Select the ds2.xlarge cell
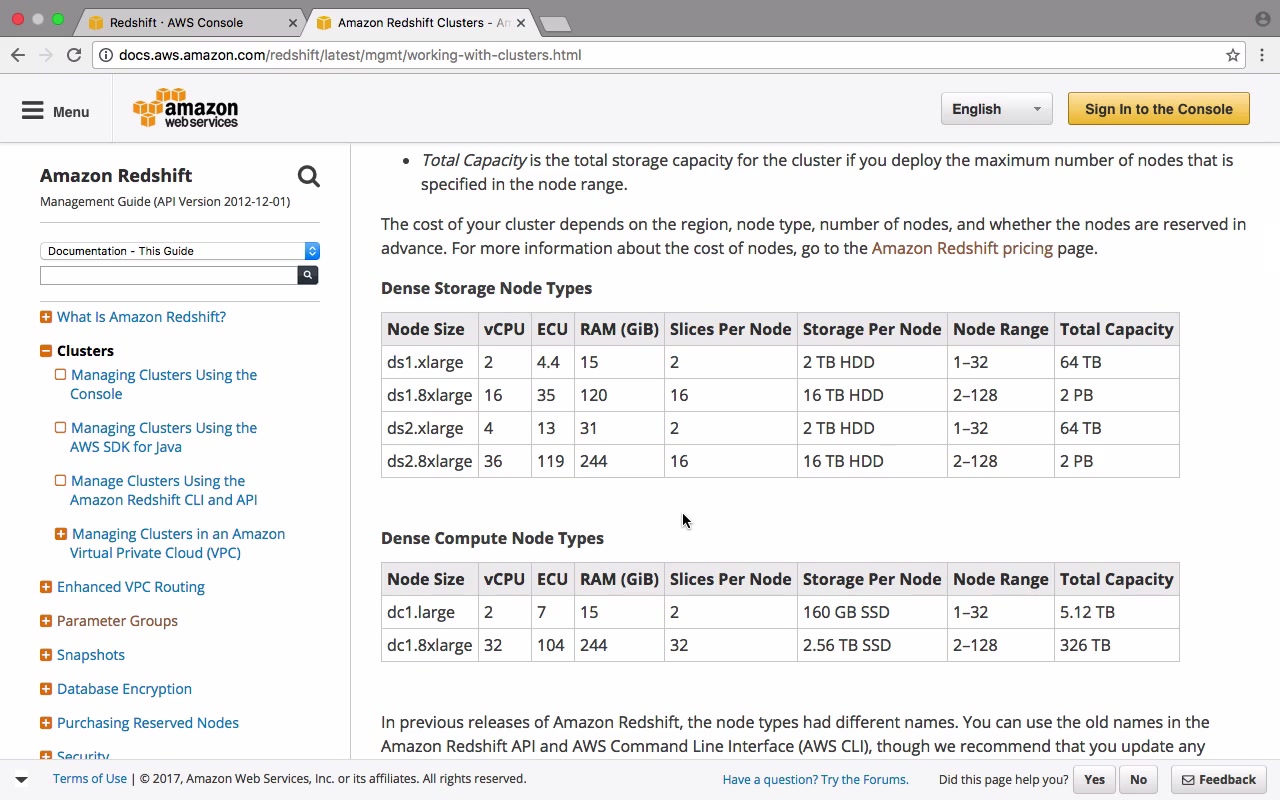The width and height of the screenshot is (1280, 800). click(429, 428)
